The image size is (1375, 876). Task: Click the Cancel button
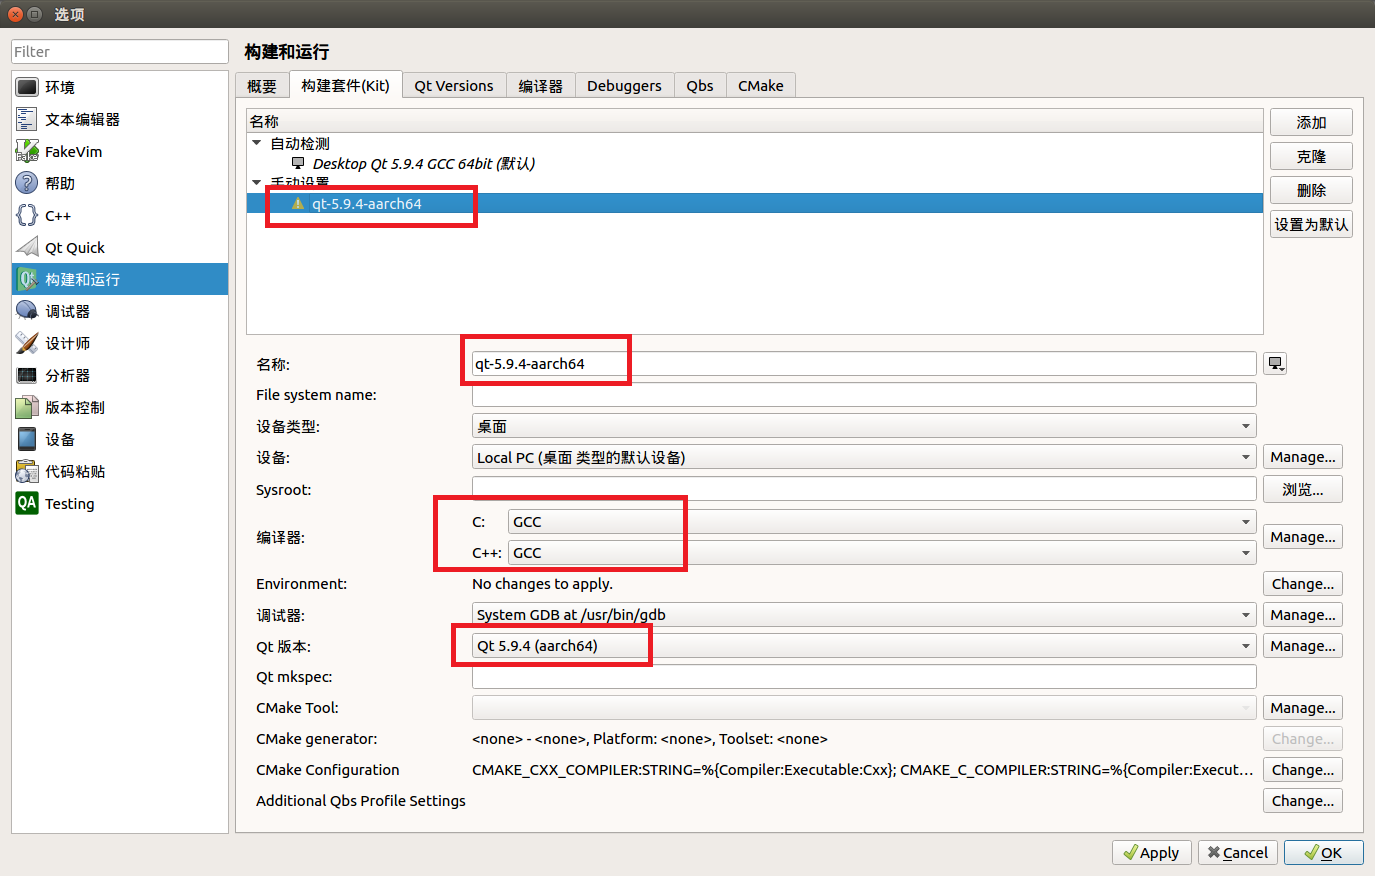1238,853
